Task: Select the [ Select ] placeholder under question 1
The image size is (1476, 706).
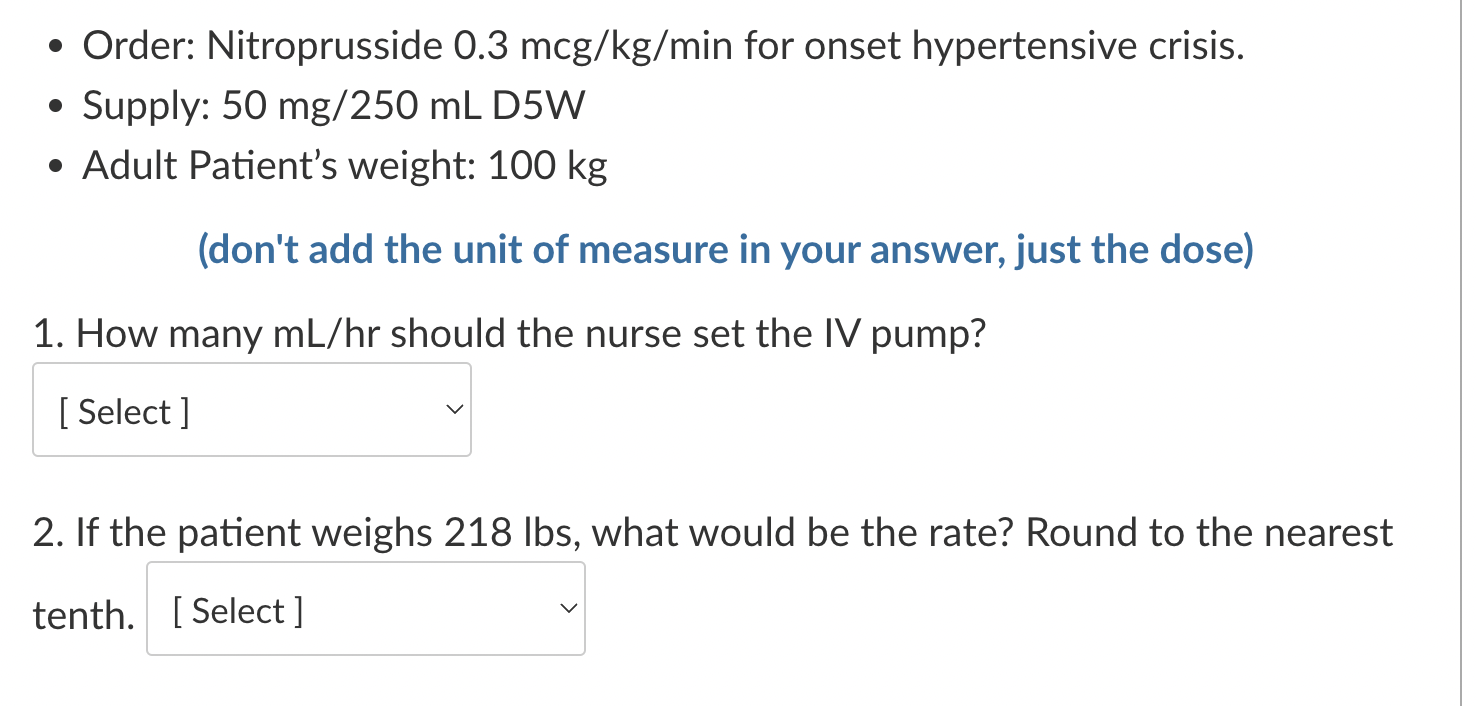Action: [124, 410]
